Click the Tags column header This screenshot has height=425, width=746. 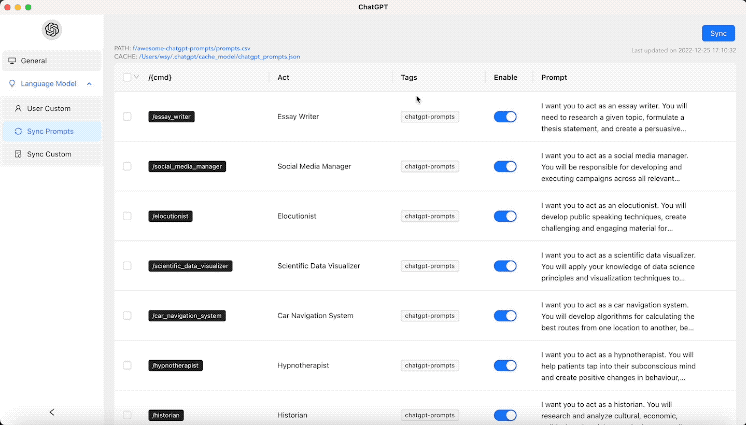[409, 77]
